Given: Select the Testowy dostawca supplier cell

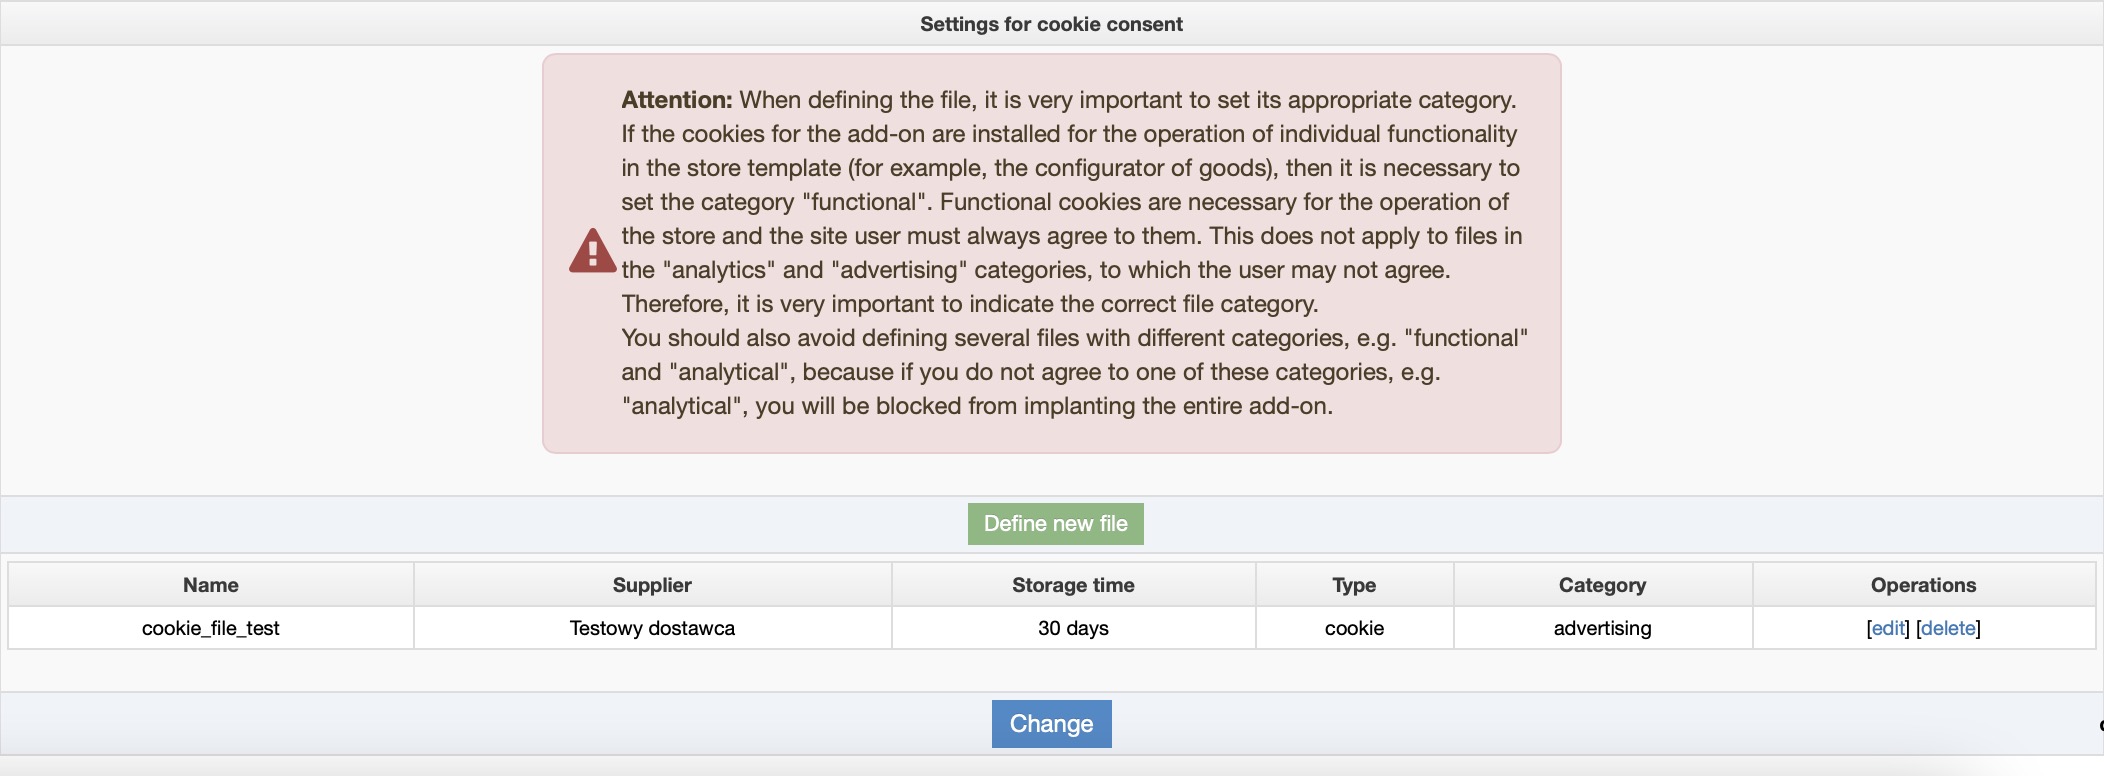Looking at the screenshot, I should click(652, 628).
